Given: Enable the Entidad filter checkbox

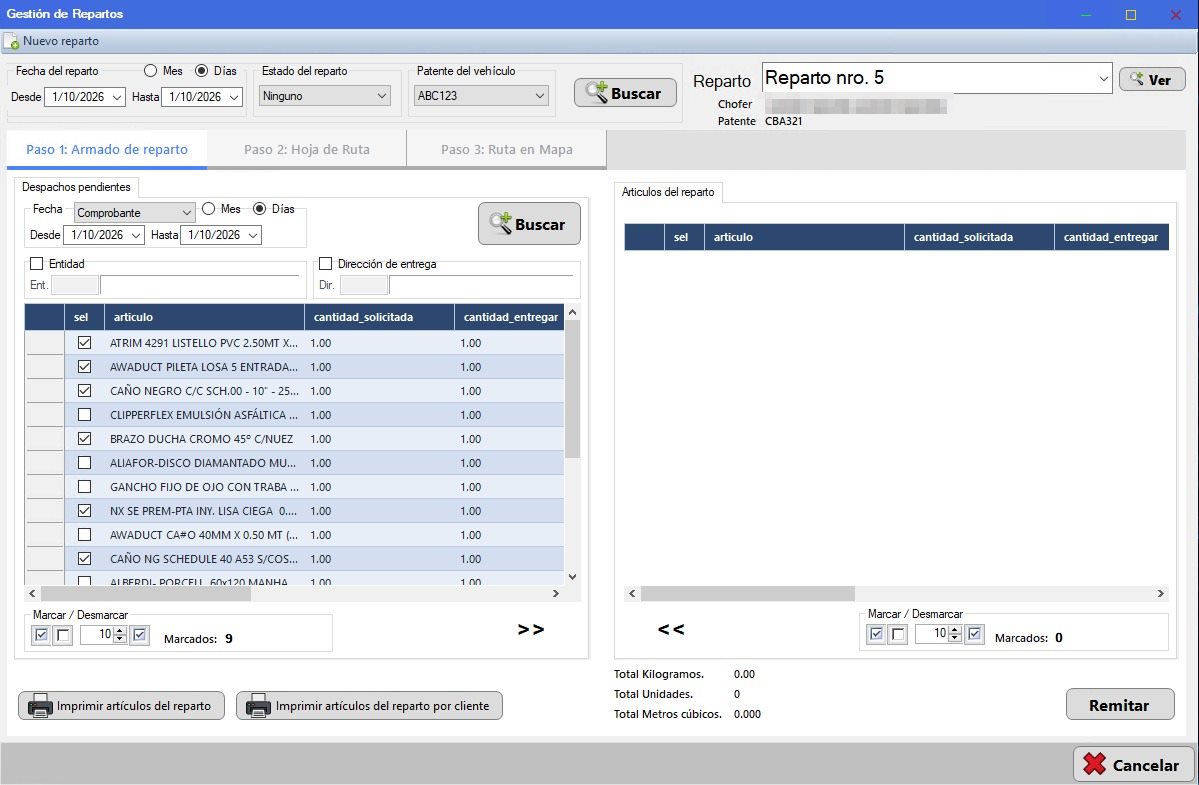Looking at the screenshot, I should click(37, 264).
